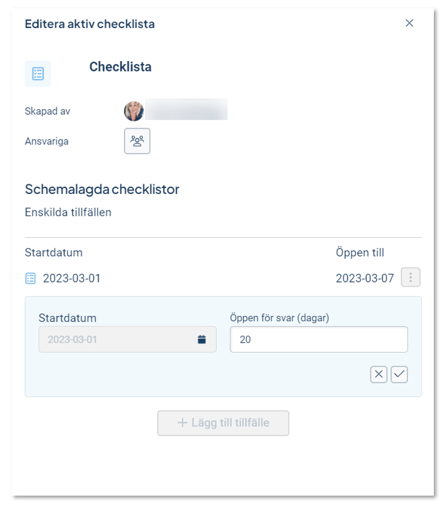
Task: Select the 2023-03-01 scheduled occasion row
Action: pyautogui.click(x=223, y=278)
